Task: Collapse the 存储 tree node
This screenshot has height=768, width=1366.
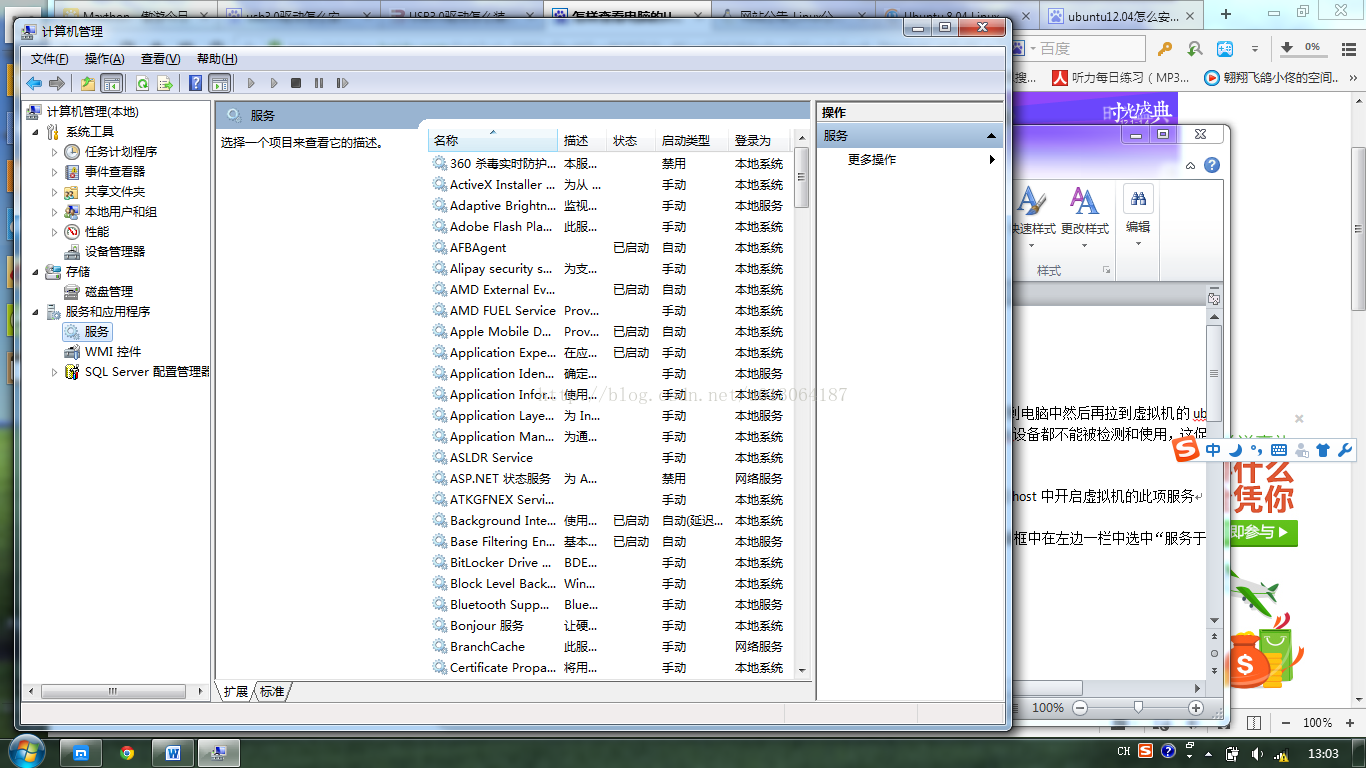Action: 37,272
